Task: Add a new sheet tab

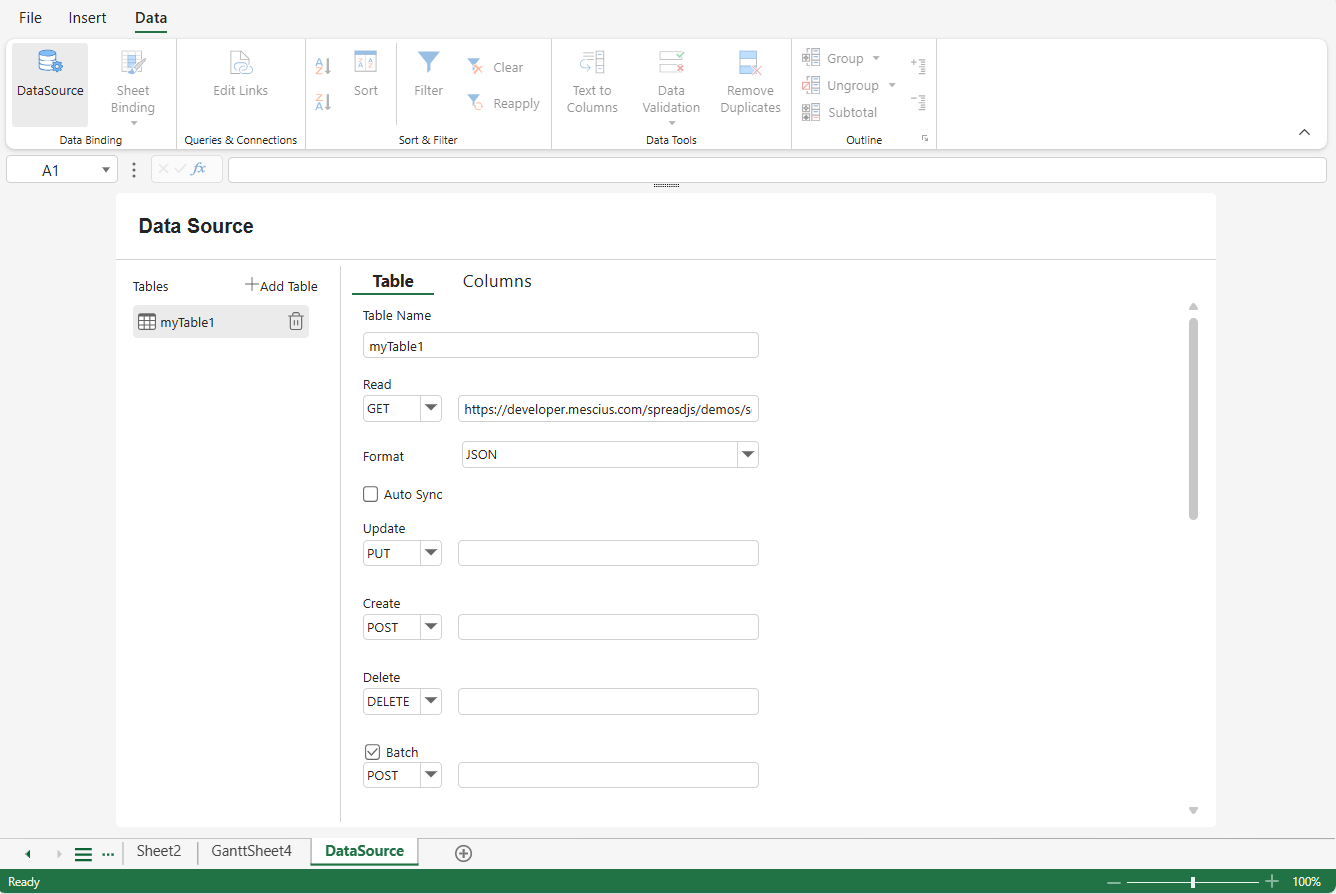Action: tap(463, 853)
